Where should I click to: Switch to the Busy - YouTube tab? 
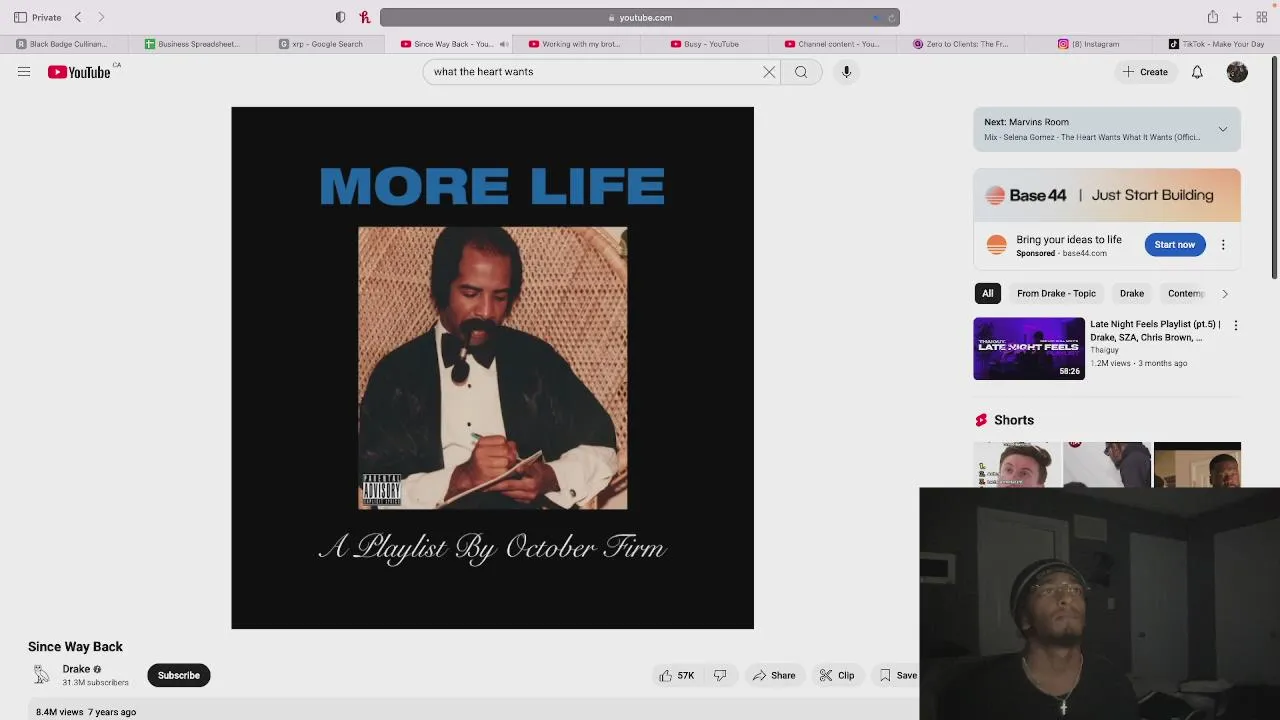point(705,44)
